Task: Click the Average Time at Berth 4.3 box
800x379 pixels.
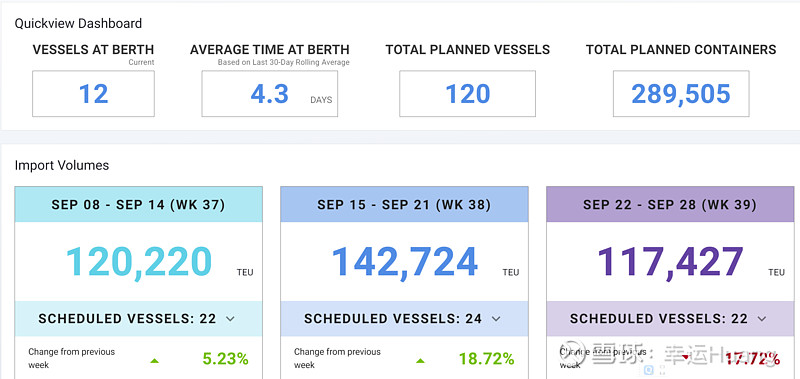Action: pyautogui.click(x=269, y=94)
